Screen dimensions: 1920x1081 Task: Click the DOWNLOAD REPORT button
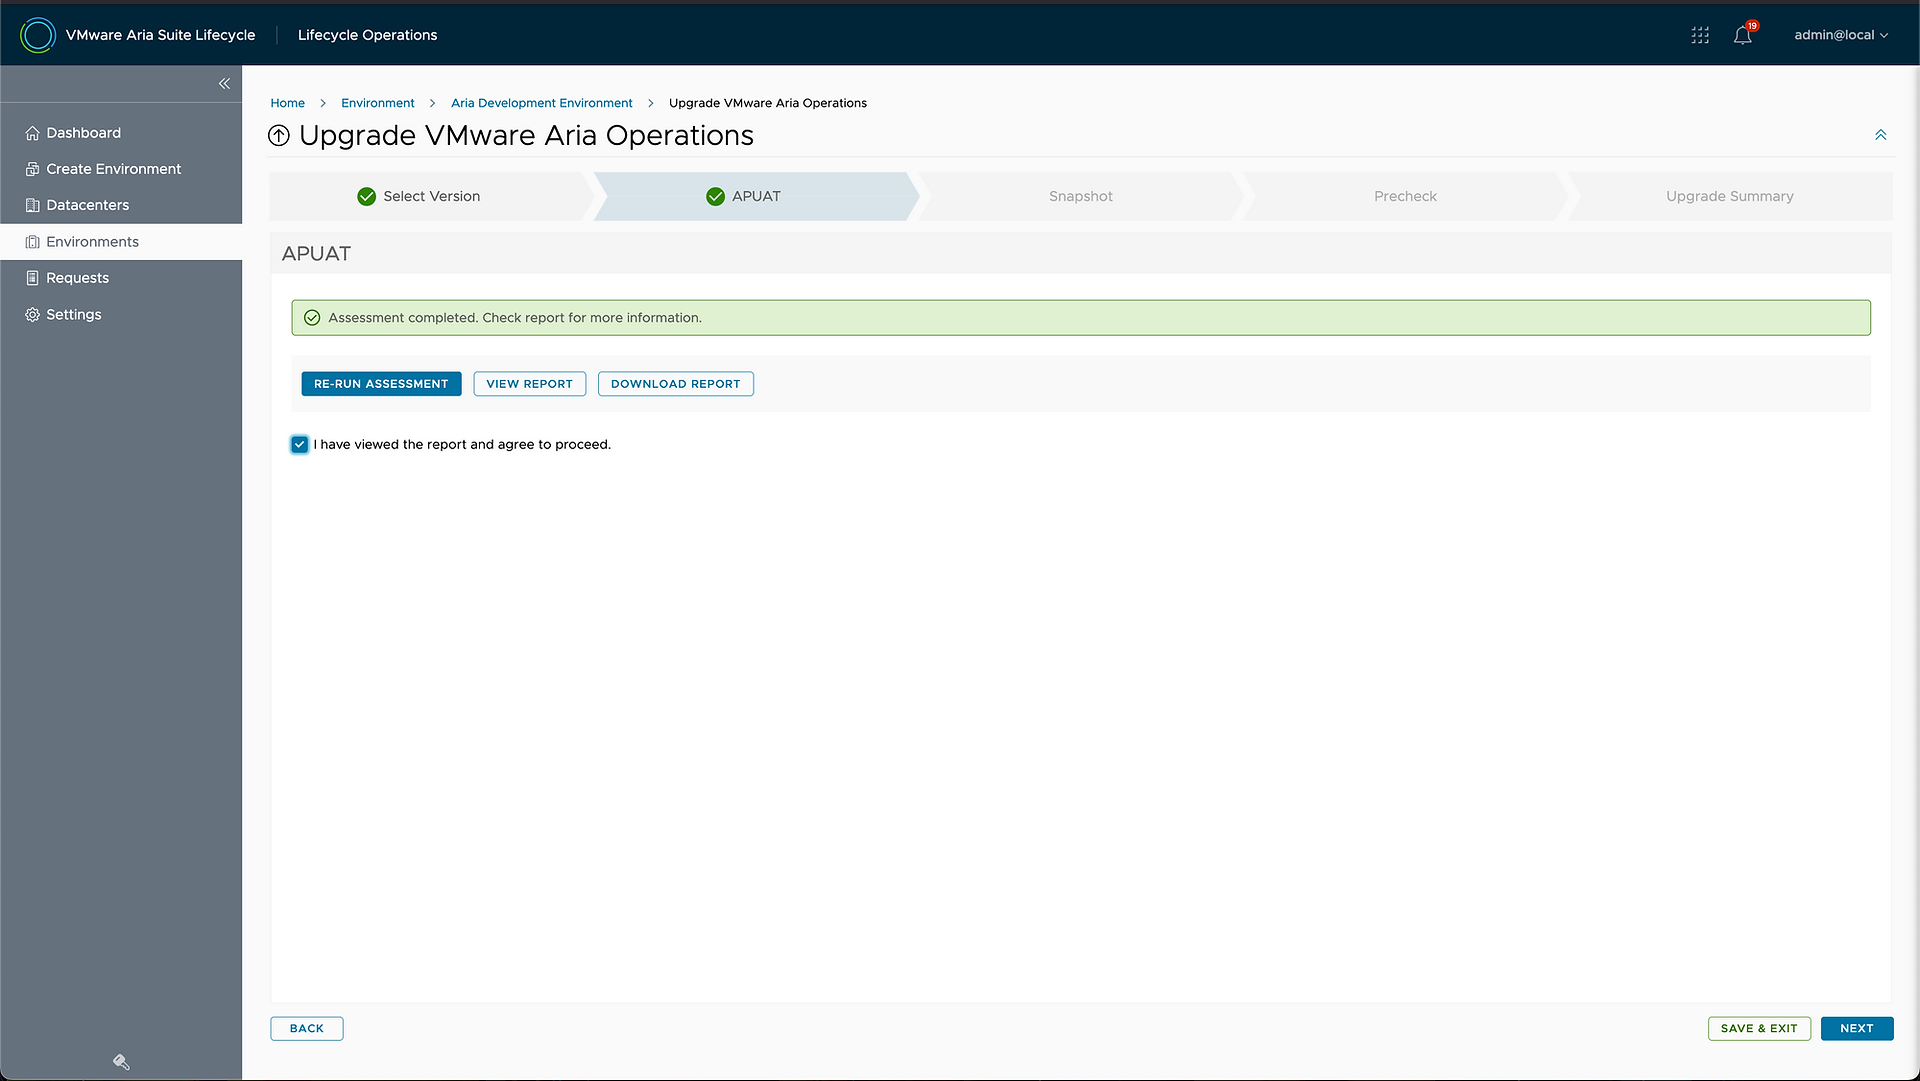pos(676,384)
